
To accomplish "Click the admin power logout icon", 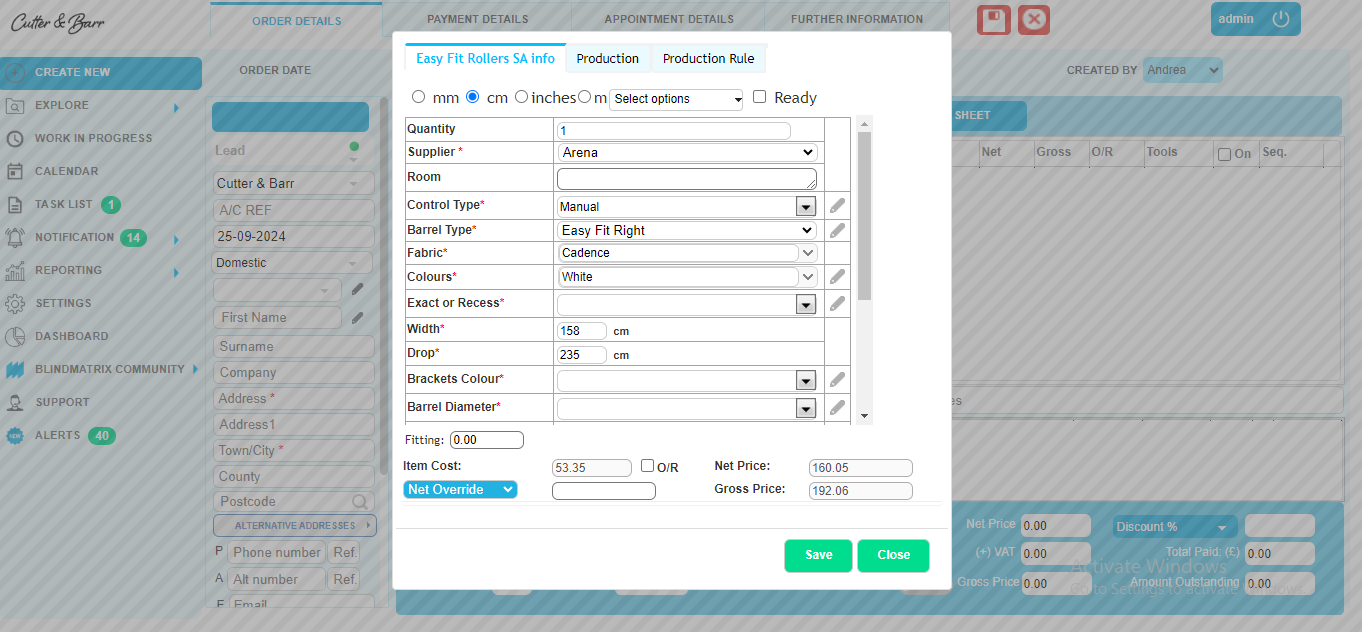I will click(1280, 19).
